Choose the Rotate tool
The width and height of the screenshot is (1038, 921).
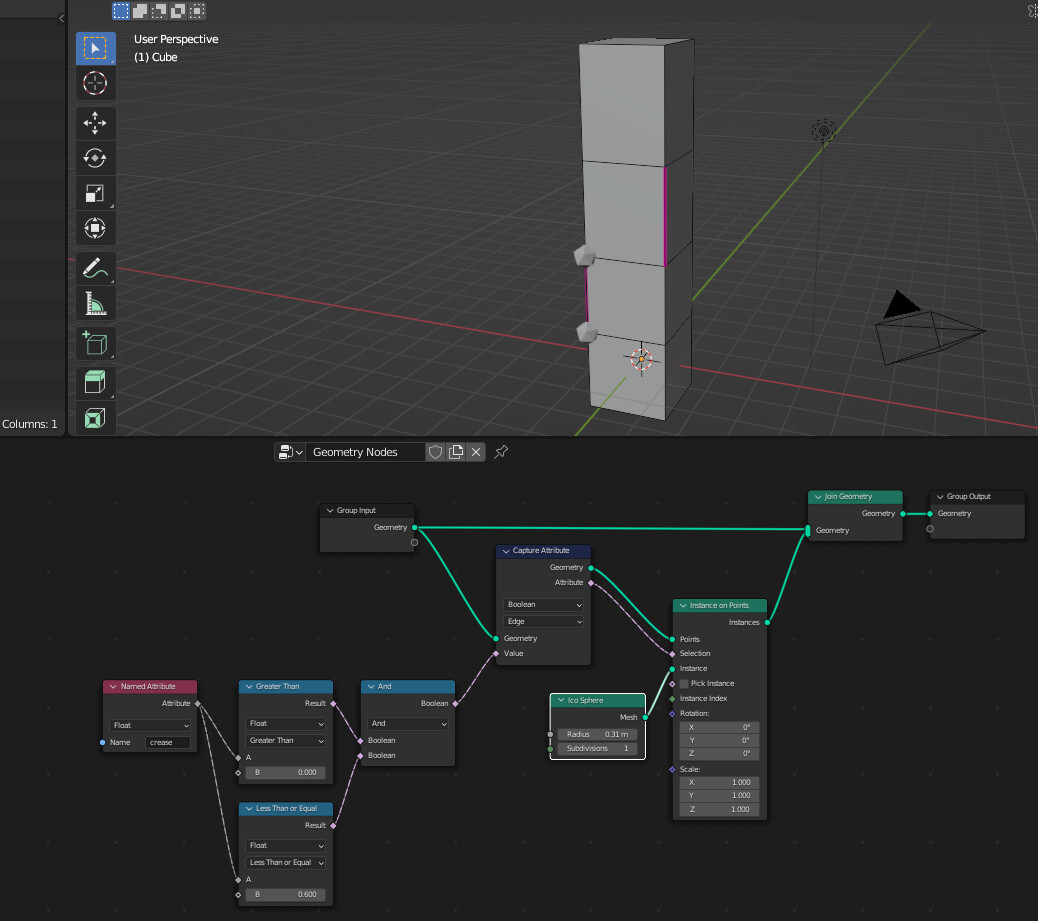tap(95, 158)
